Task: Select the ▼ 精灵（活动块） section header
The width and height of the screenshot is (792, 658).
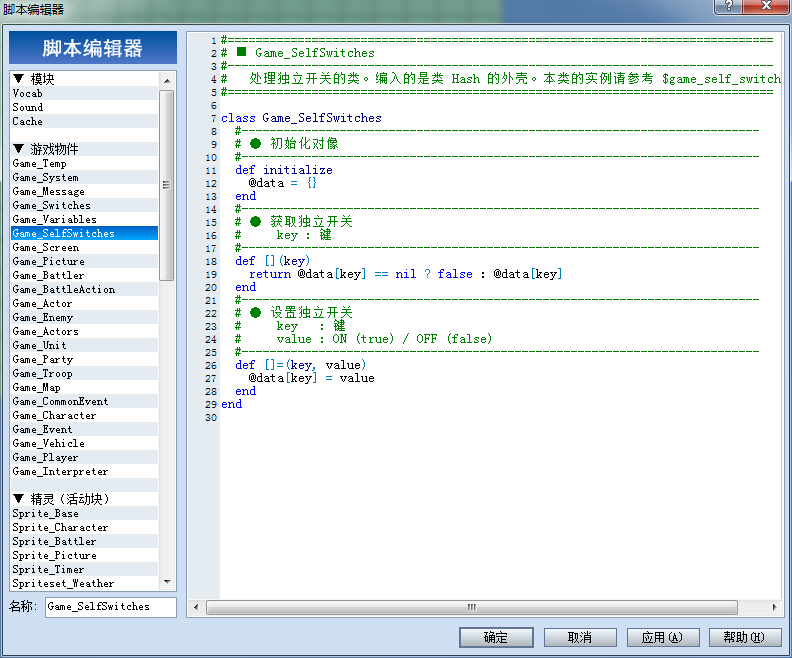Action: (x=84, y=499)
